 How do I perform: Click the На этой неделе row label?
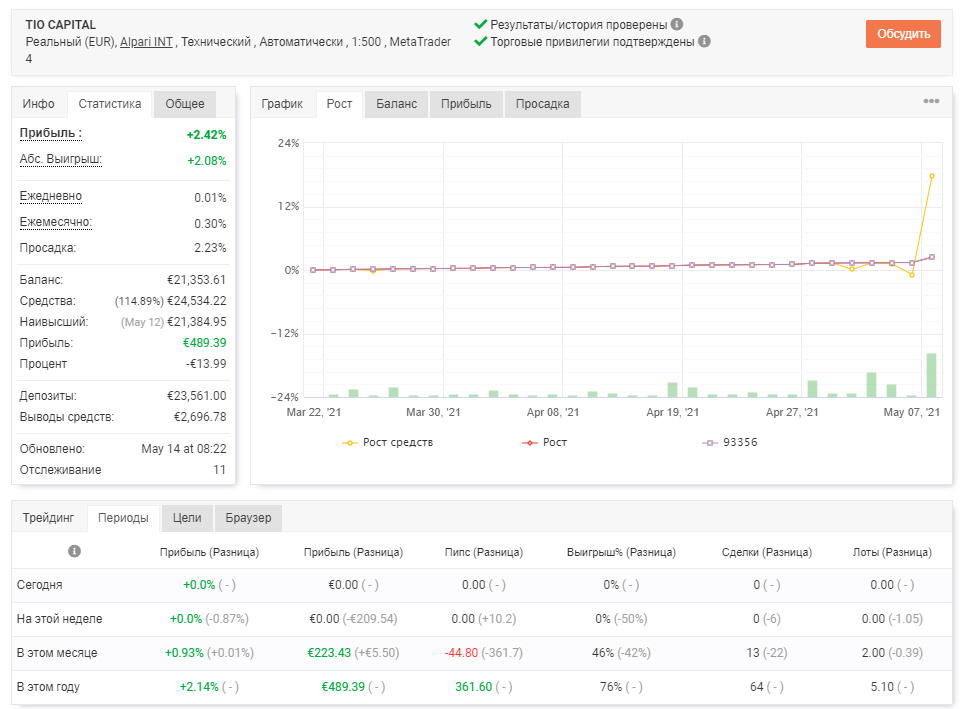(59, 618)
